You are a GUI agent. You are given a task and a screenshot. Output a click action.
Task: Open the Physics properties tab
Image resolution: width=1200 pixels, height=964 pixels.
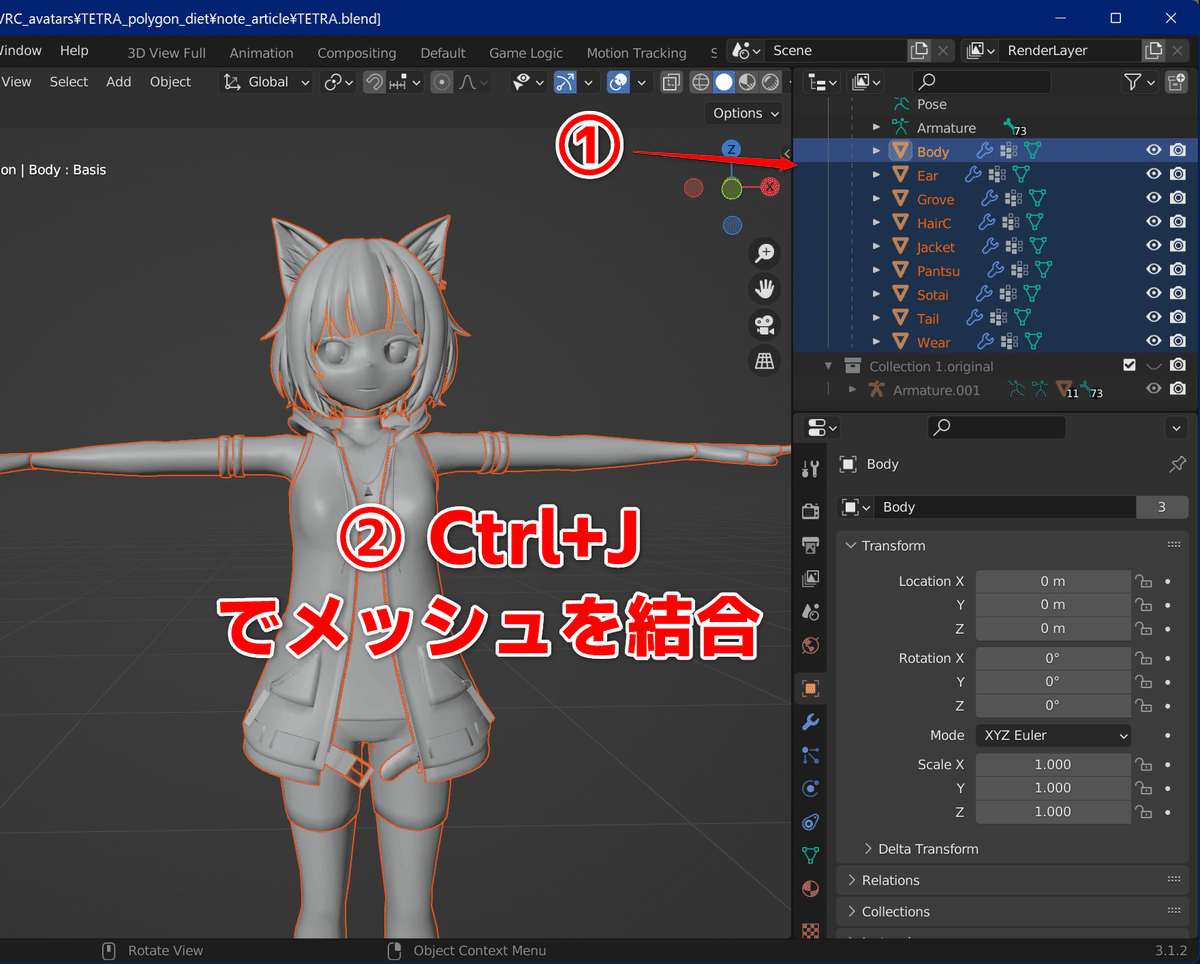(810, 789)
